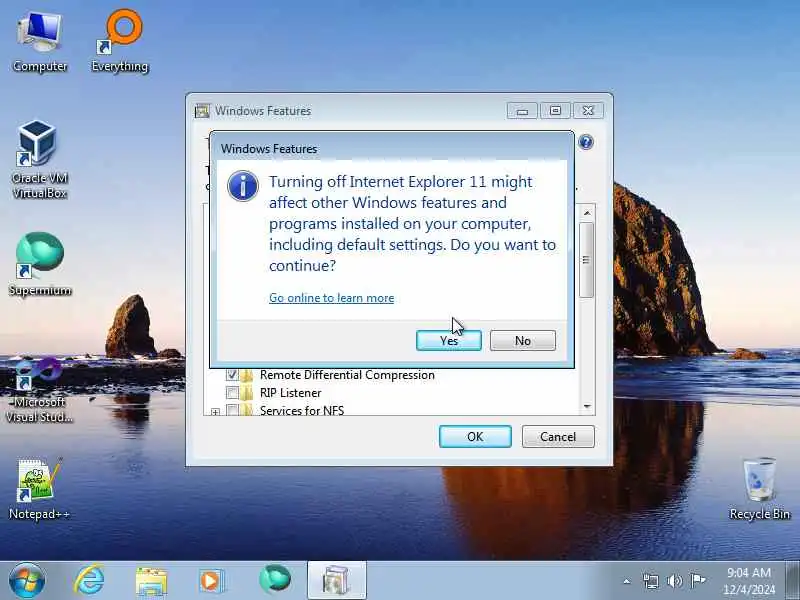The image size is (800, 600).
Task: Launch Internet Explorer from the taskbar
Action: pyautogui.click(x=89, y=581)
